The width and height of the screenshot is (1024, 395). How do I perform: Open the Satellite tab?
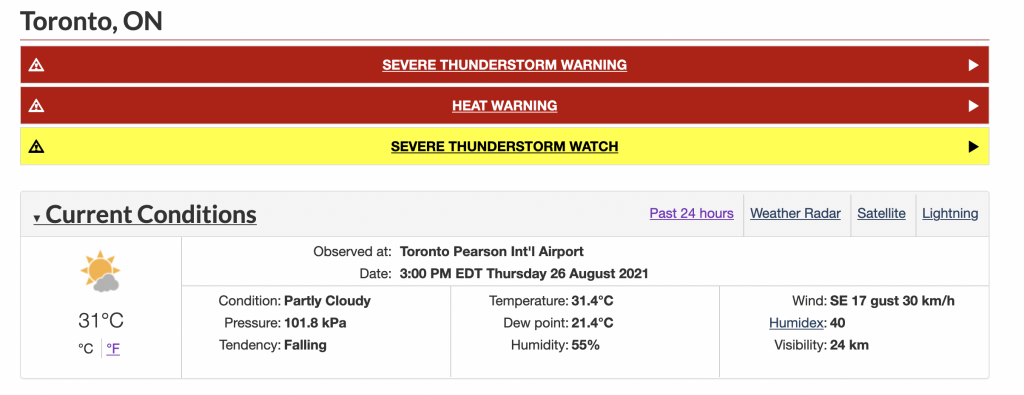pyautogui.click(x=882, y=213)
